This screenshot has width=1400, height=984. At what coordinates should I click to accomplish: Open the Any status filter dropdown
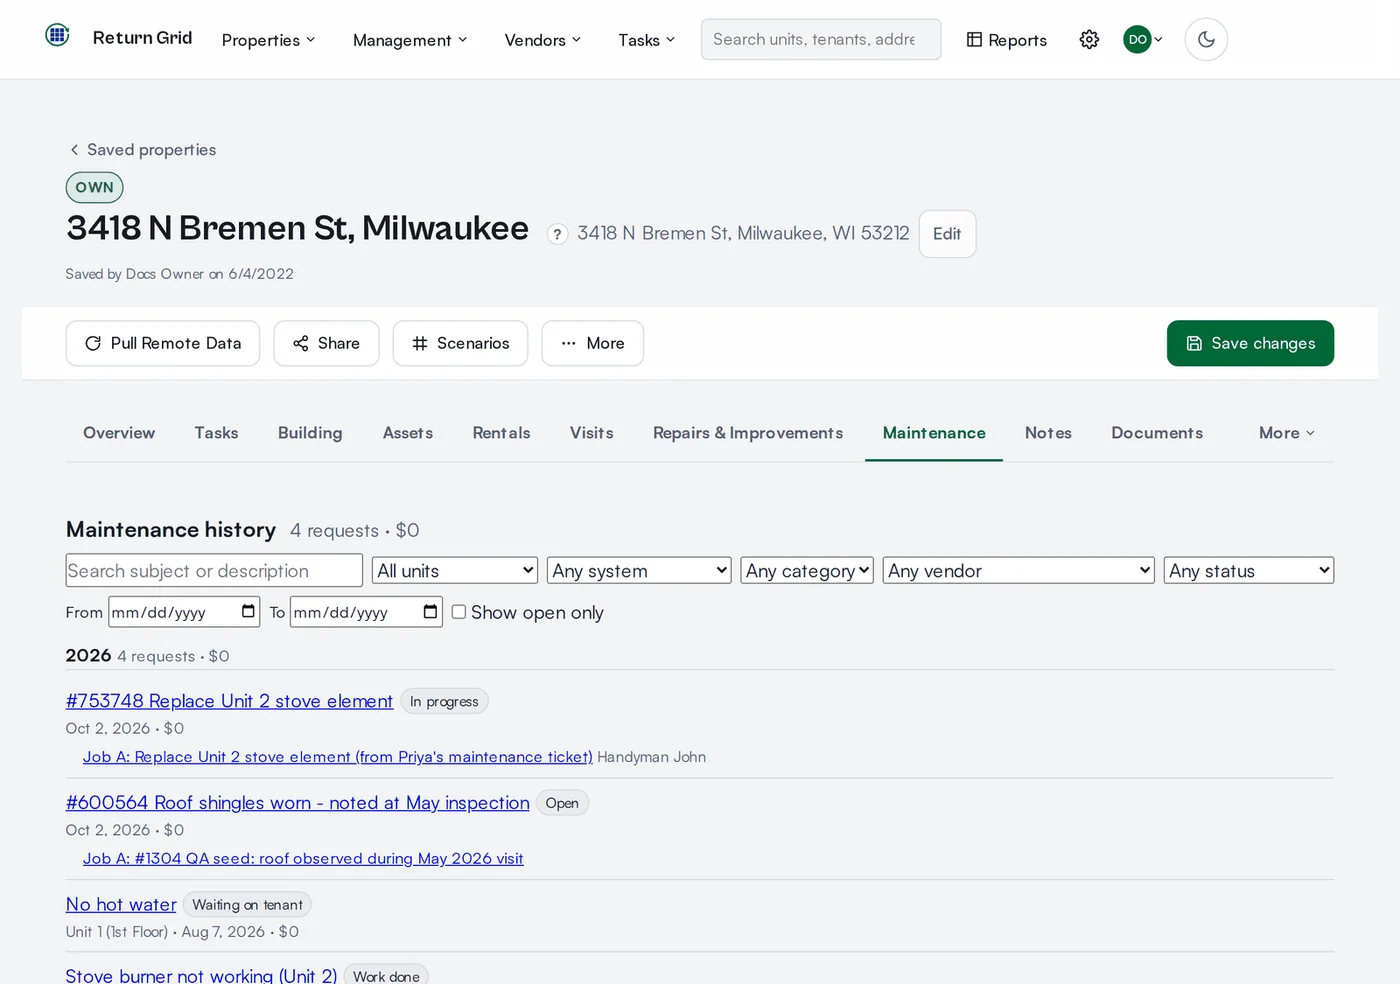pos(1249,570)
